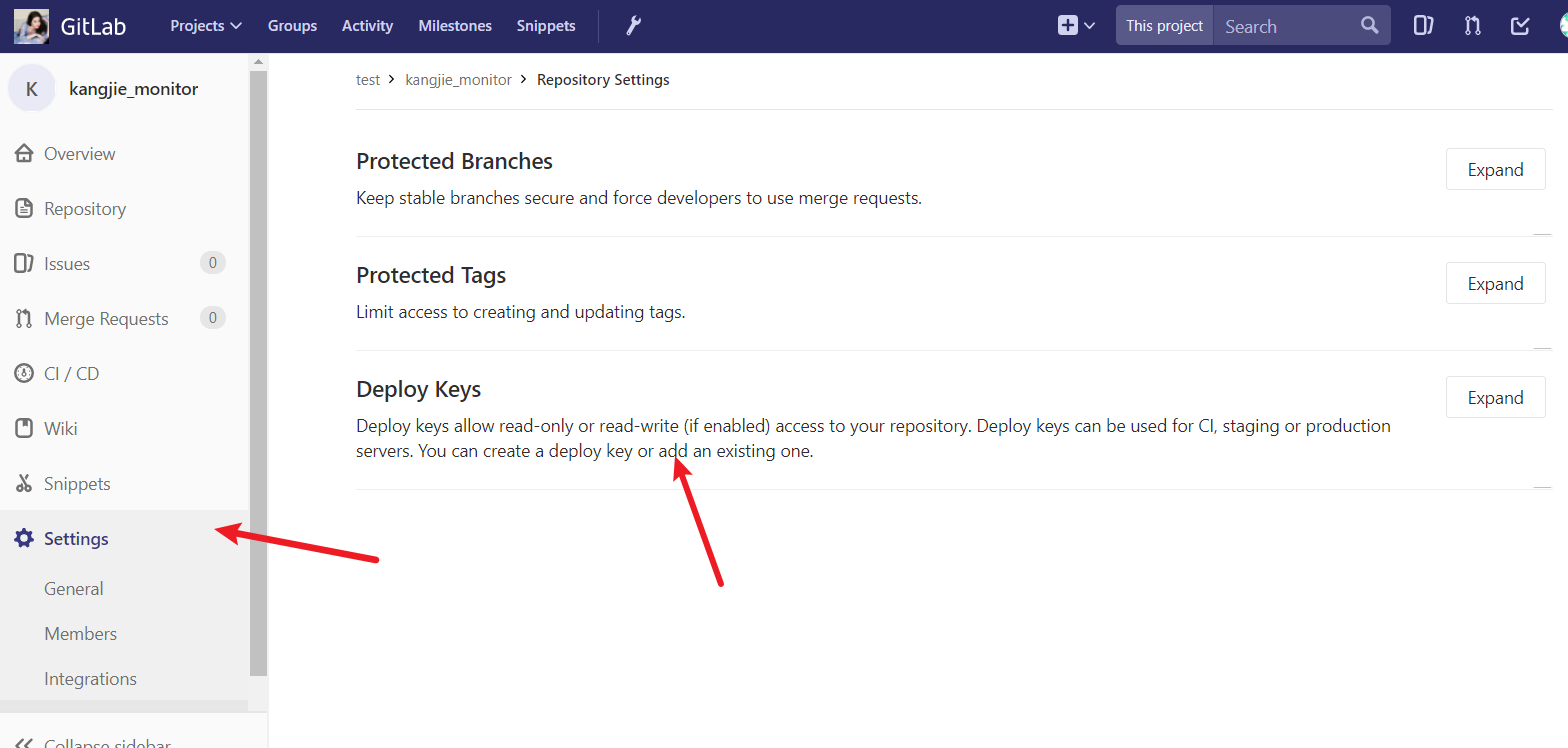Open the Activity page
This screenshot has width=1568, height=748.
367,26
